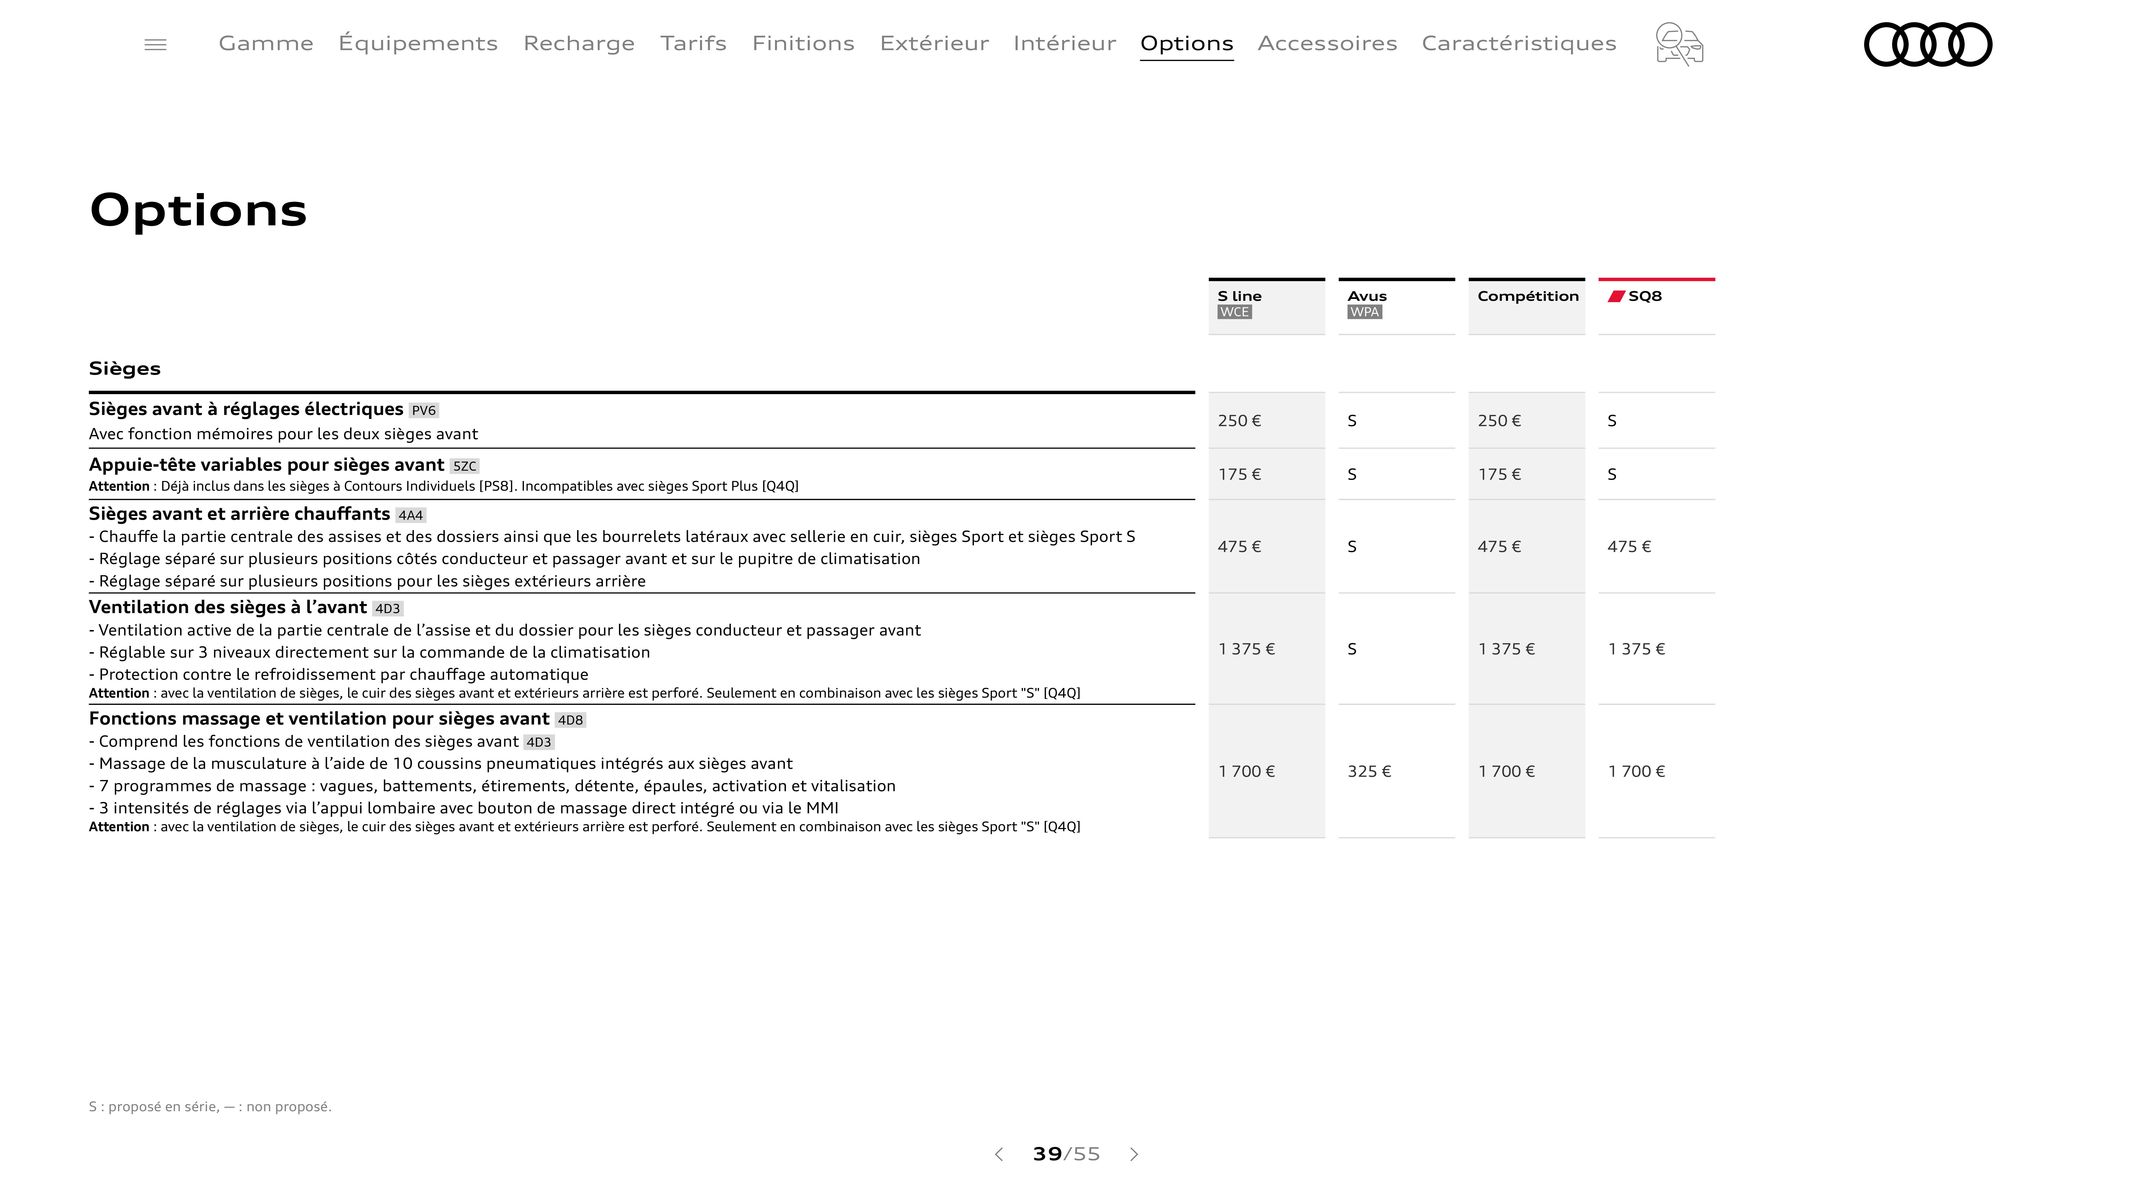Go to next page arrow

1134,1154
